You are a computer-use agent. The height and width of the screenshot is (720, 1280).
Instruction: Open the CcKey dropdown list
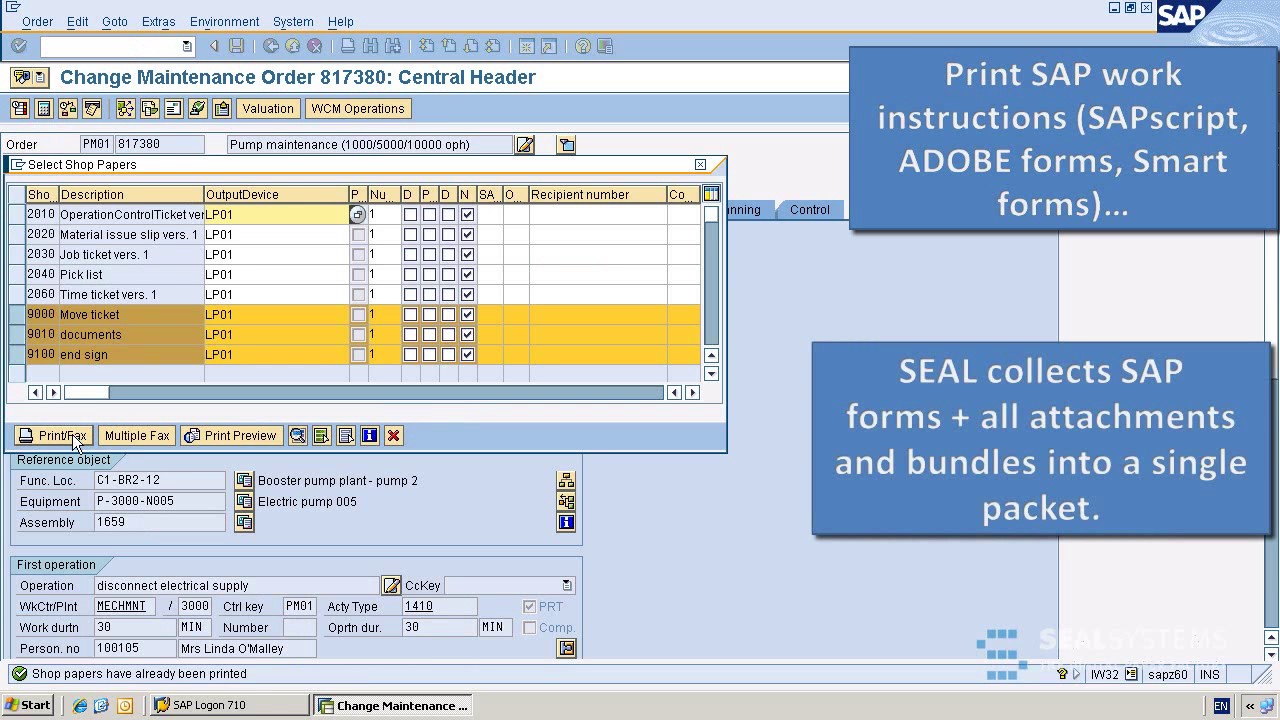(567, 586)
